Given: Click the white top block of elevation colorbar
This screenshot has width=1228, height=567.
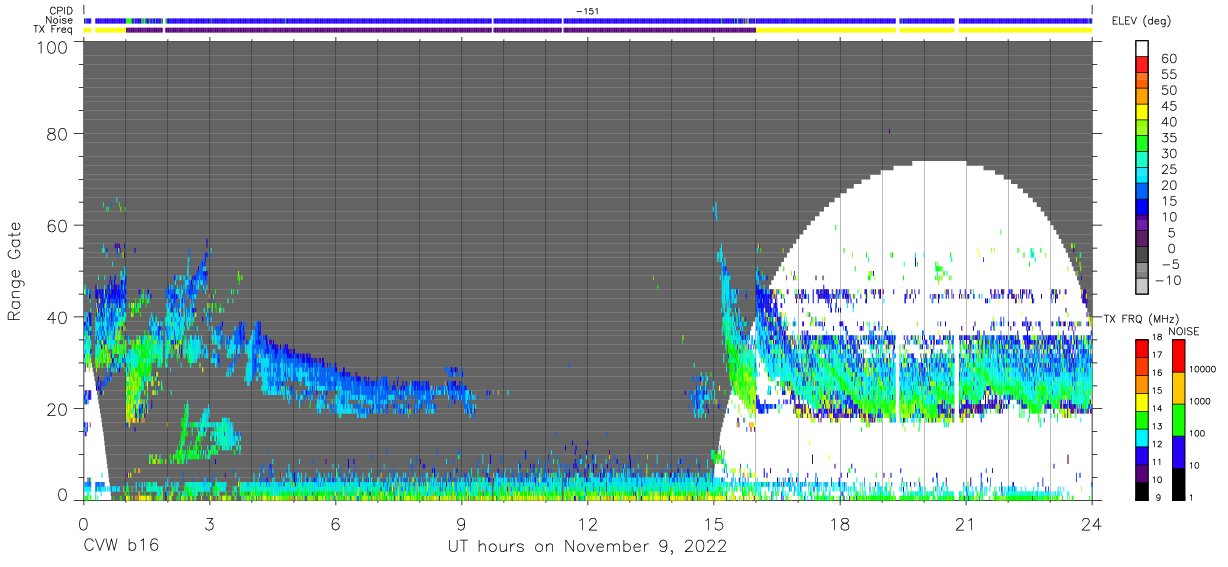Looking at the screenshot, I should (1143, 49).
